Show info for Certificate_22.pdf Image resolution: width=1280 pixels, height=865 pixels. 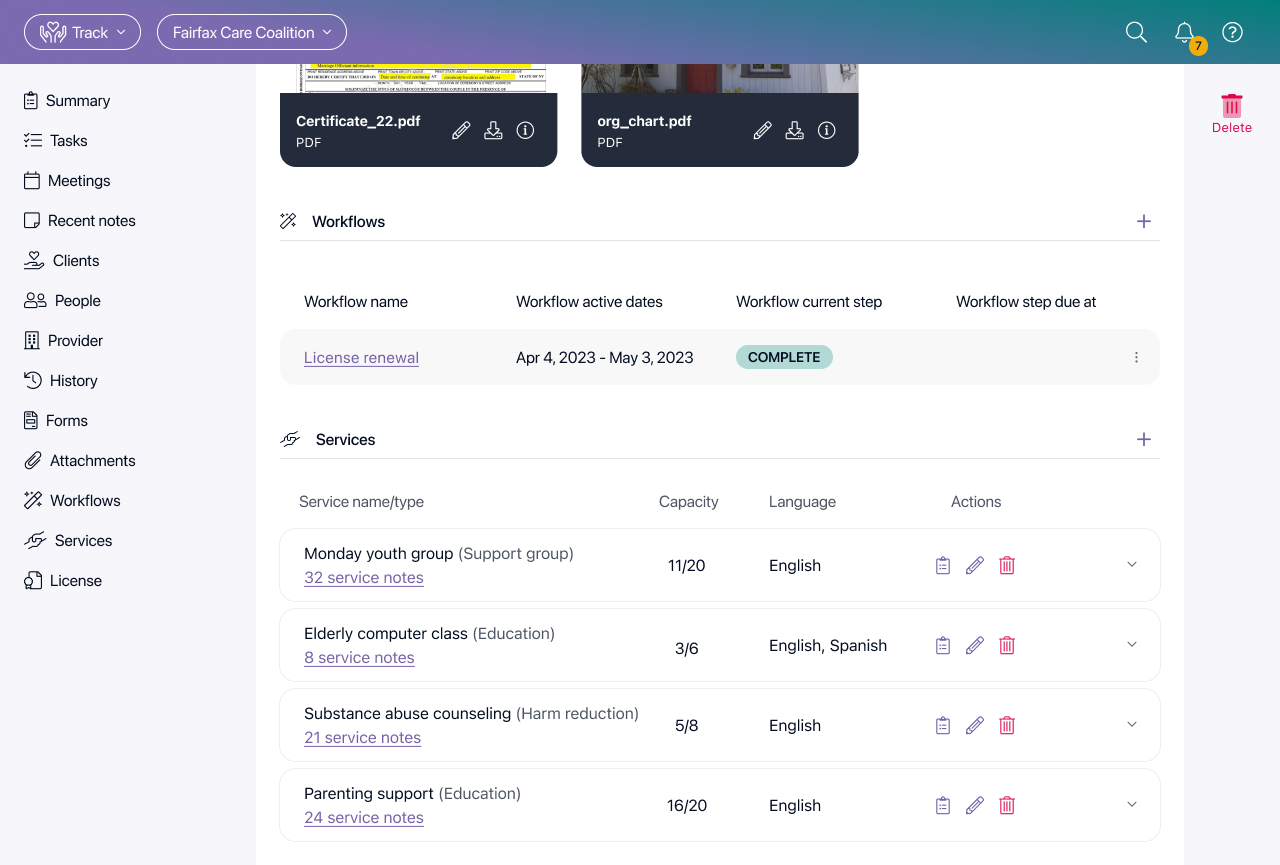[525, 130]
